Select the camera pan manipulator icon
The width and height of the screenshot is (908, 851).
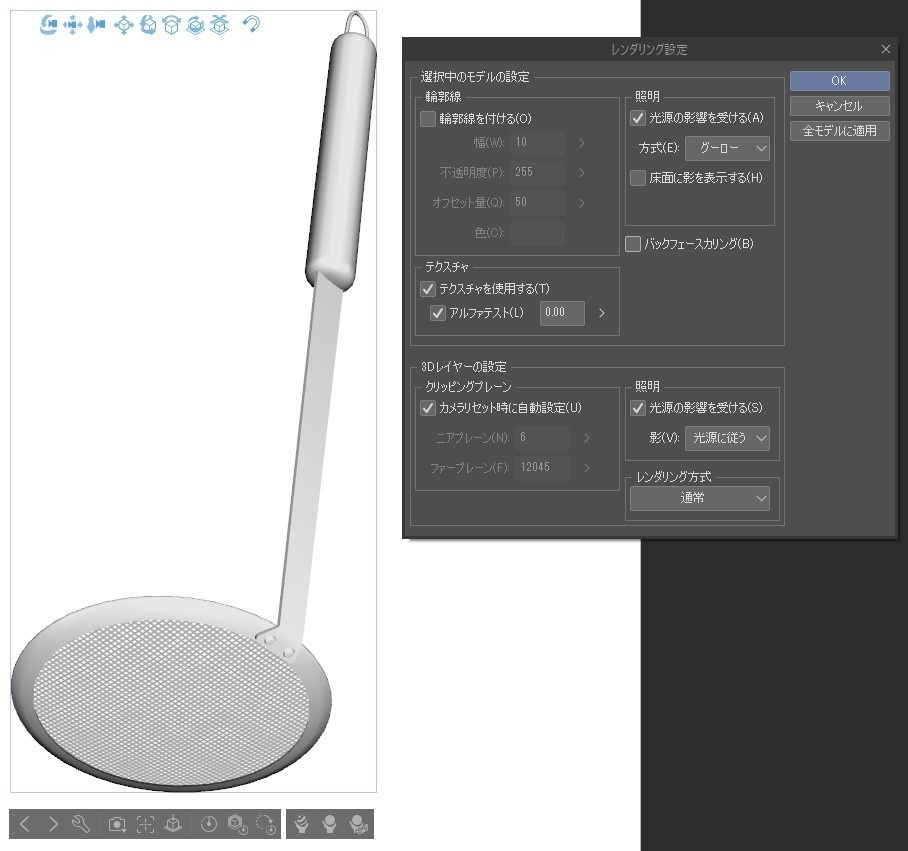coord(72,24)
